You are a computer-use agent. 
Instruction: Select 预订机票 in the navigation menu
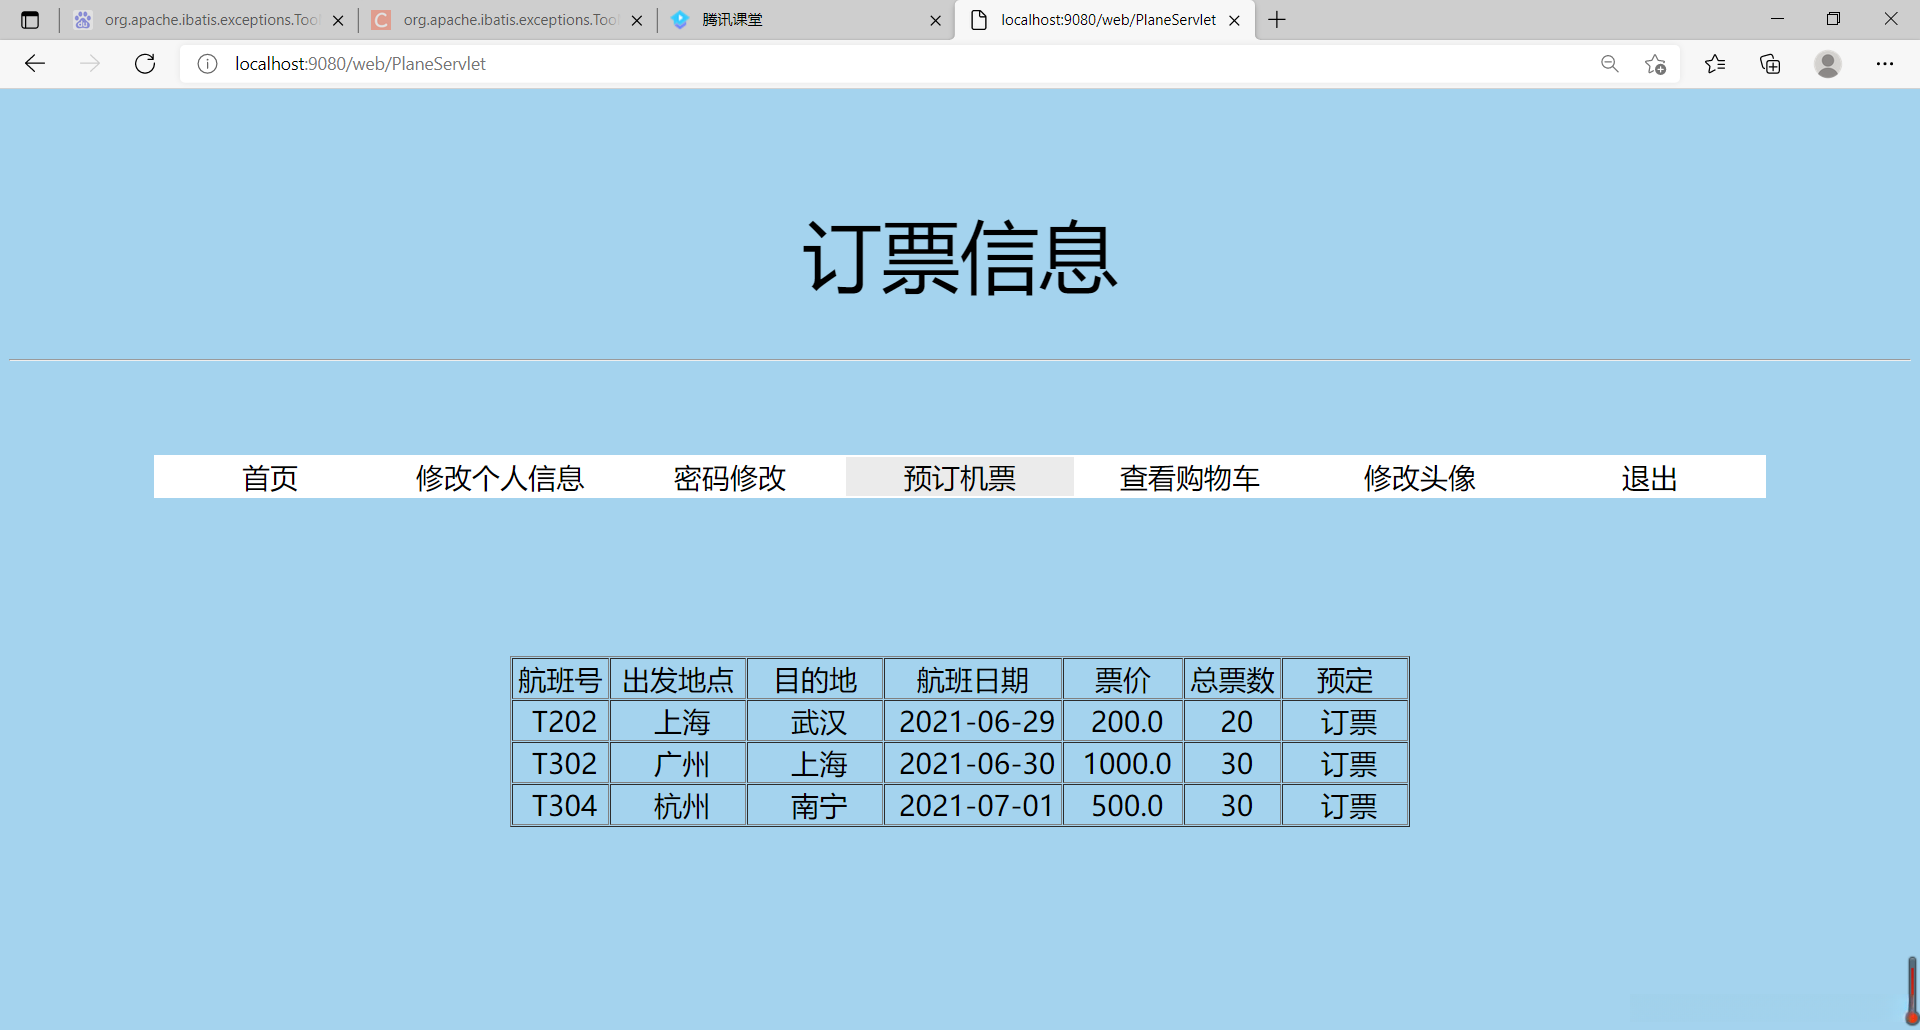[x=960, y=478]
